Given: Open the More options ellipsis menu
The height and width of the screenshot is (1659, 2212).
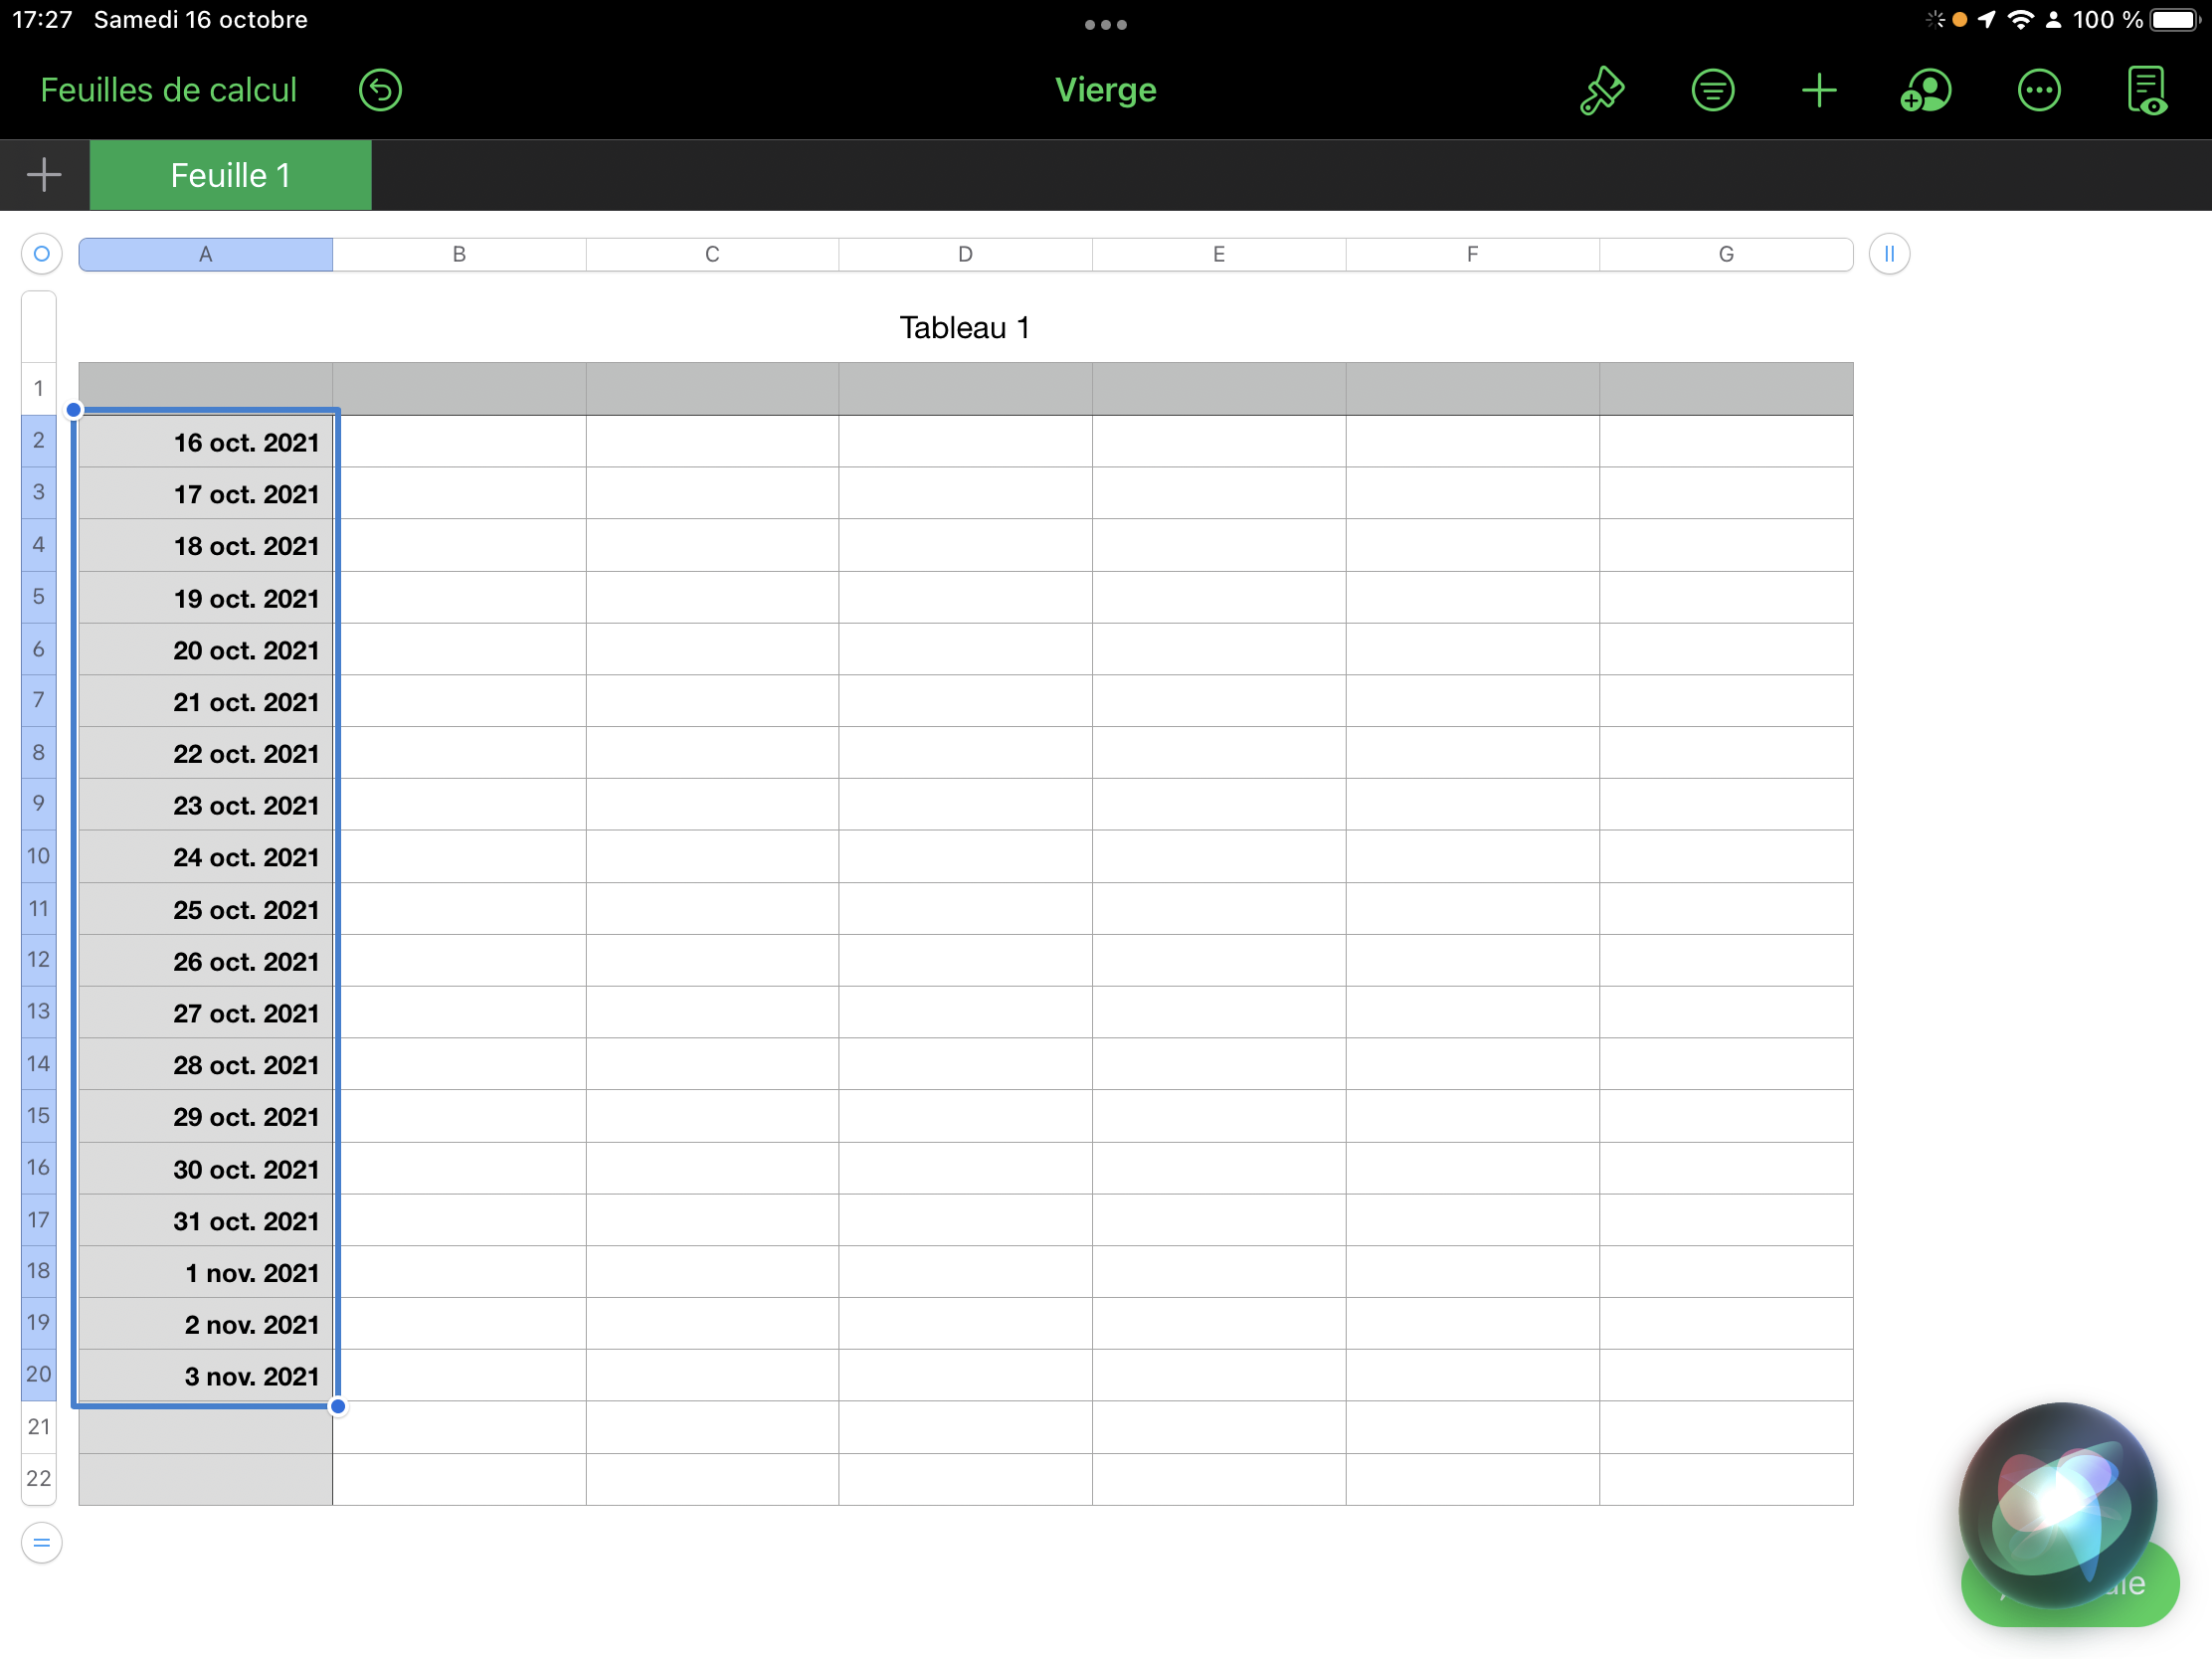Looking at the screenshot, I should (2038, 91).
